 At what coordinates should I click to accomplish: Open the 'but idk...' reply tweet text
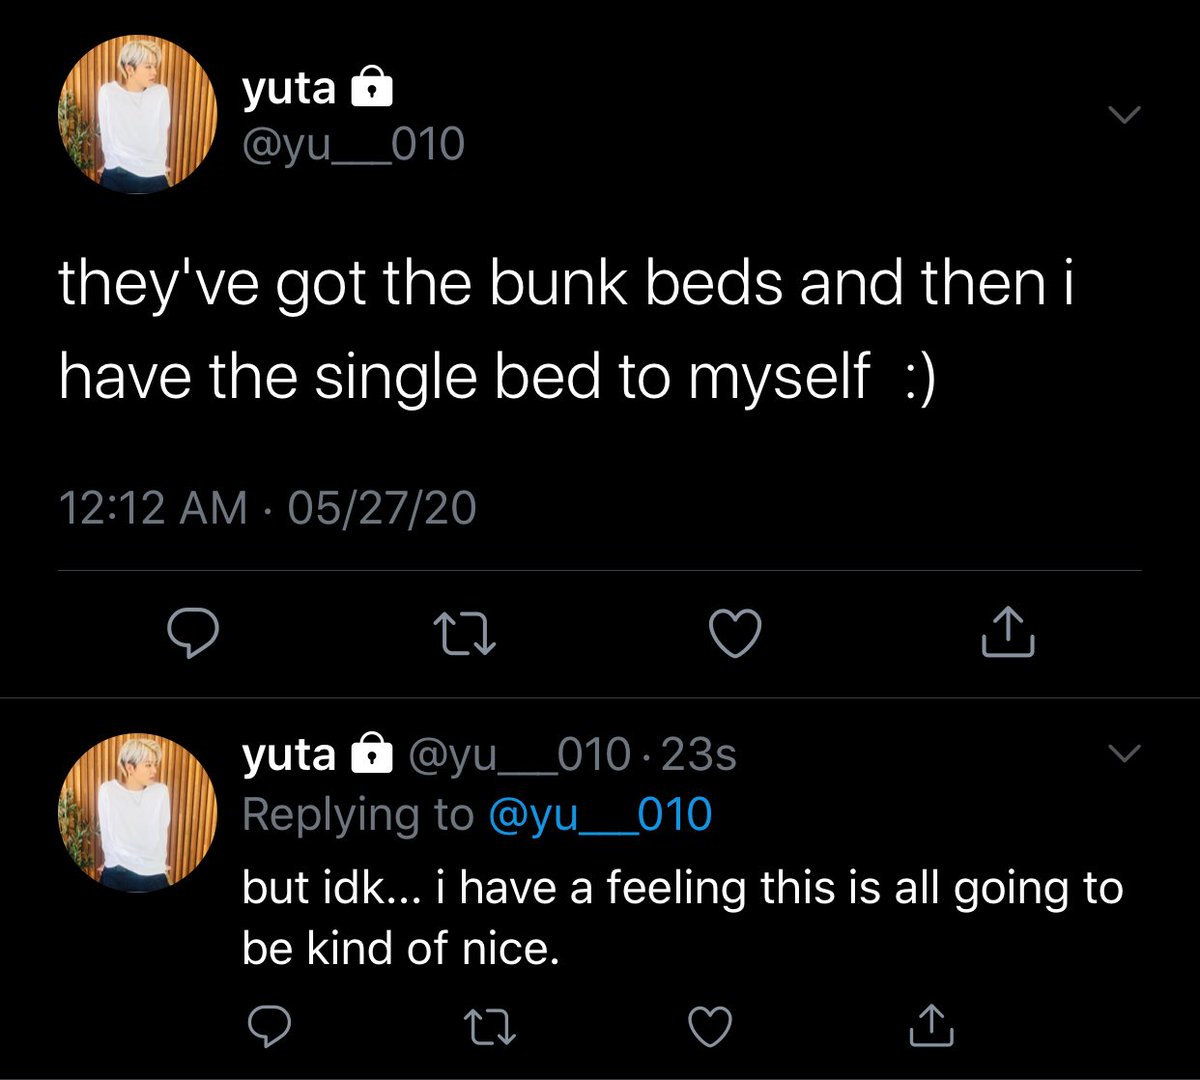(680, 918)
